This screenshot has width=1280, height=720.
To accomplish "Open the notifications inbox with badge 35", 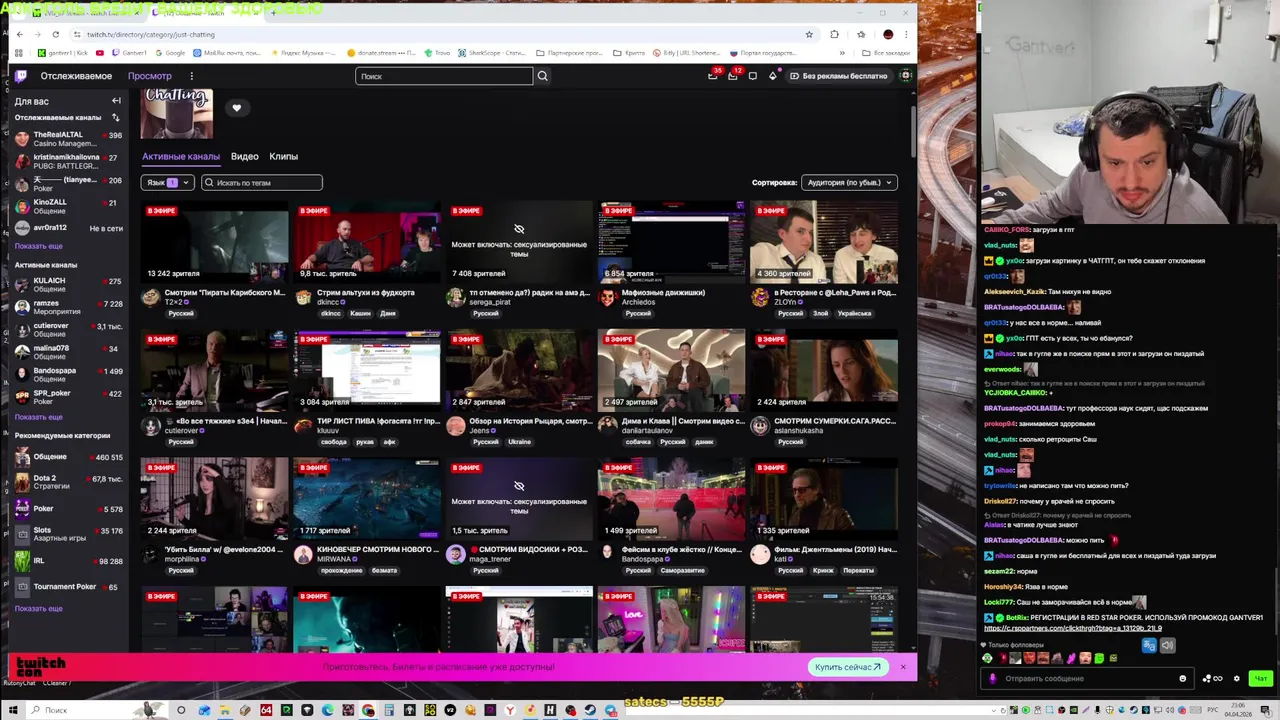I will pyautogui.click(x=712, y=76).
